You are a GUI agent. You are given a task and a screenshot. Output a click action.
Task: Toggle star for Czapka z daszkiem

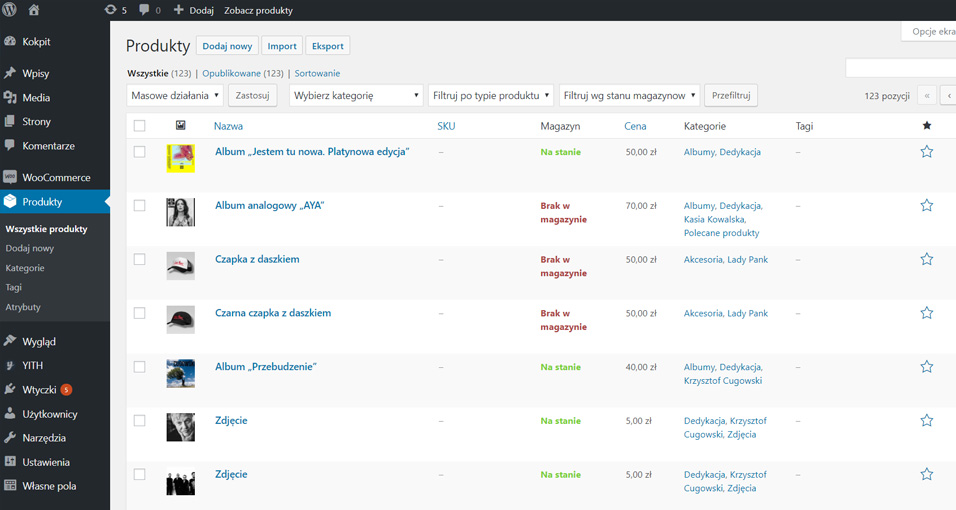click(927, 259)
